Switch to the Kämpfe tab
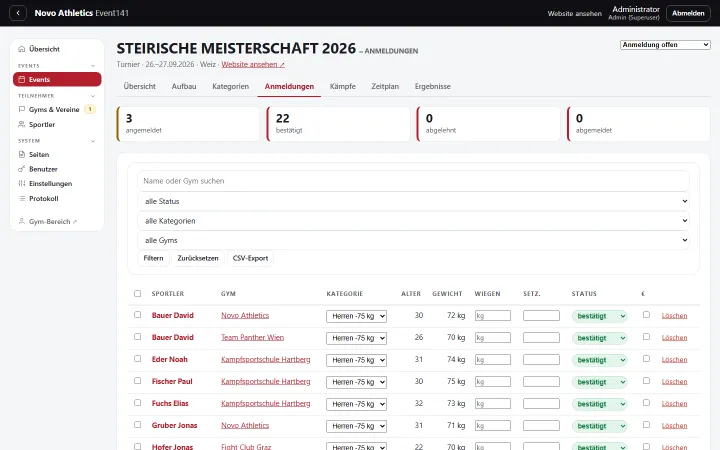This screenshot has height=450, width=720. (343, 86)
